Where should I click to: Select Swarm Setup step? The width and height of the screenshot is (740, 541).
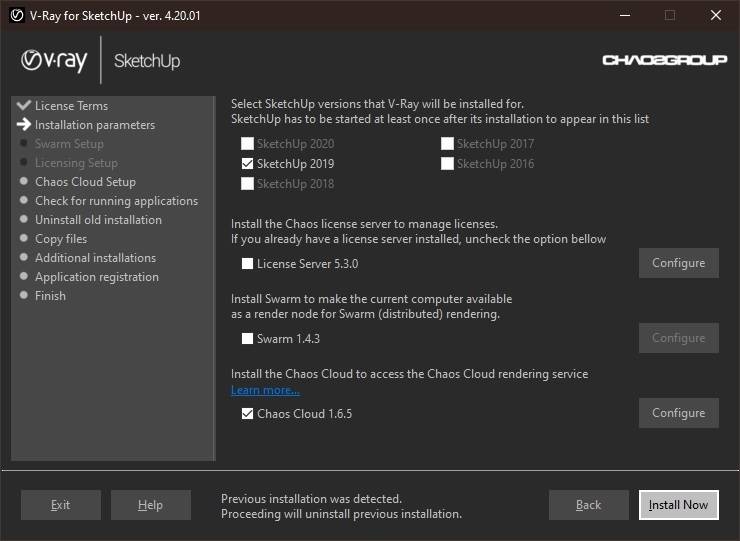[69, 144]
